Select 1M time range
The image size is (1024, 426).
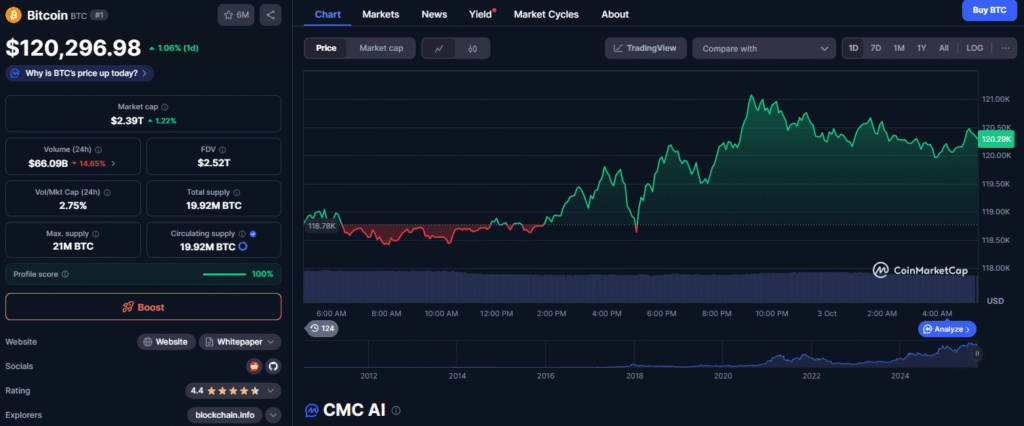899,48
